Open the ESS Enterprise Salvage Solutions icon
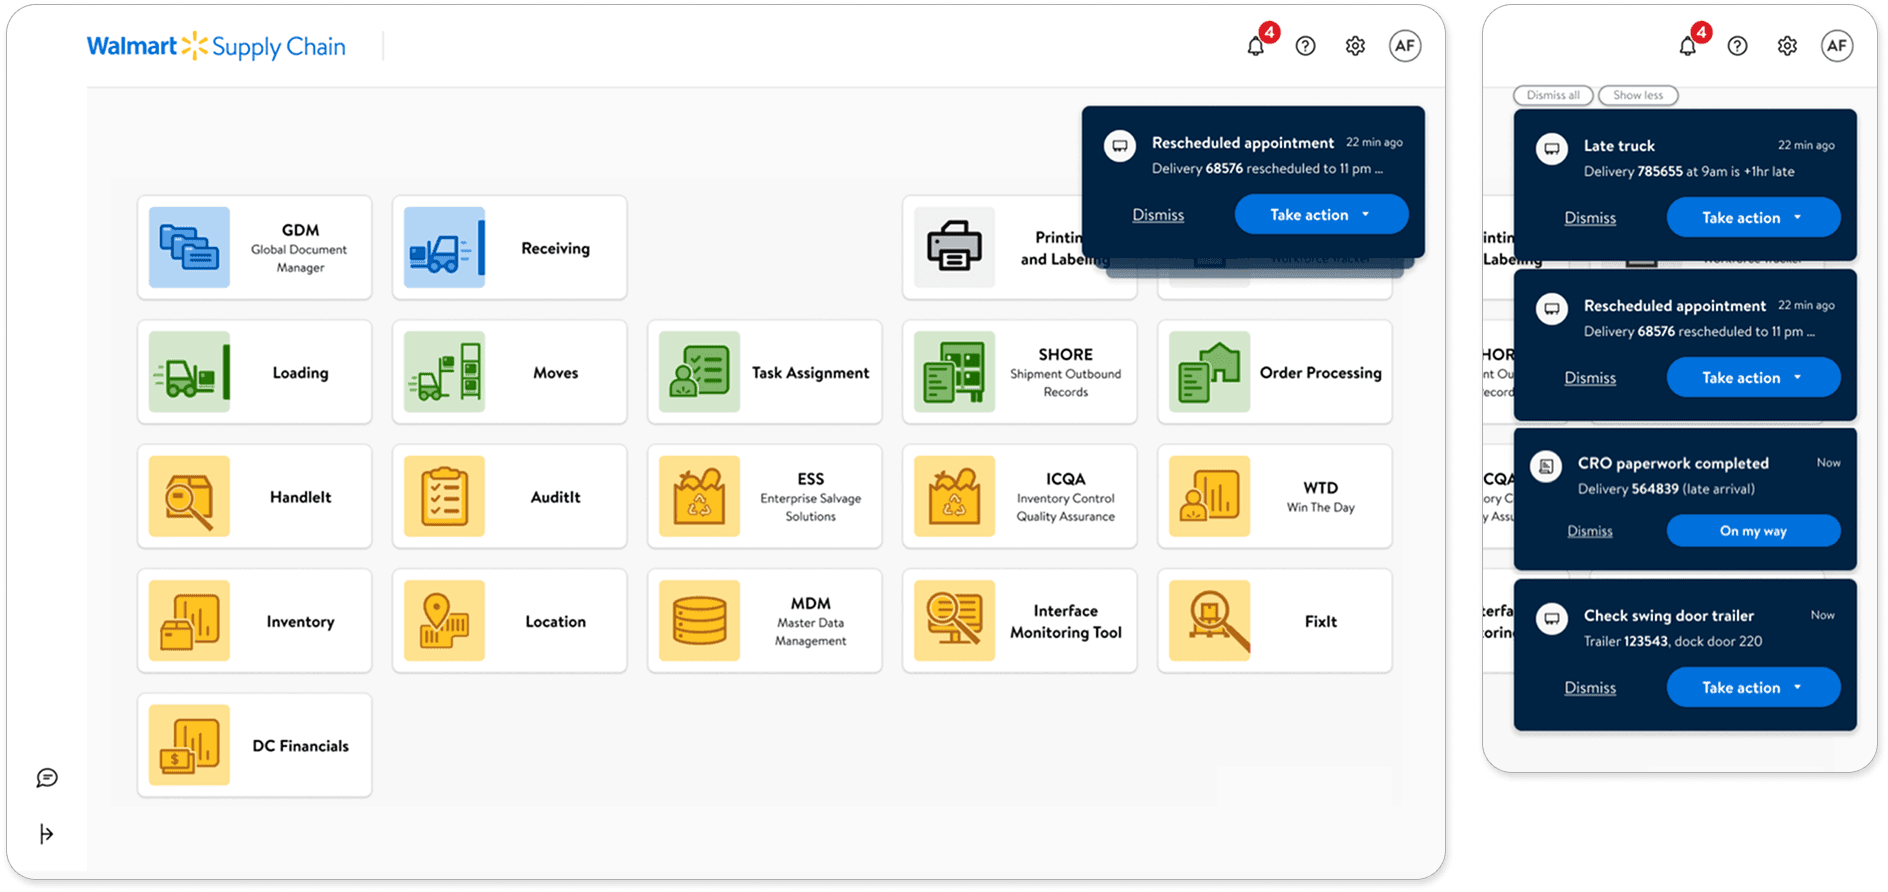The image size is (1888, 892). pyautogui.click(x=699, y=496)
